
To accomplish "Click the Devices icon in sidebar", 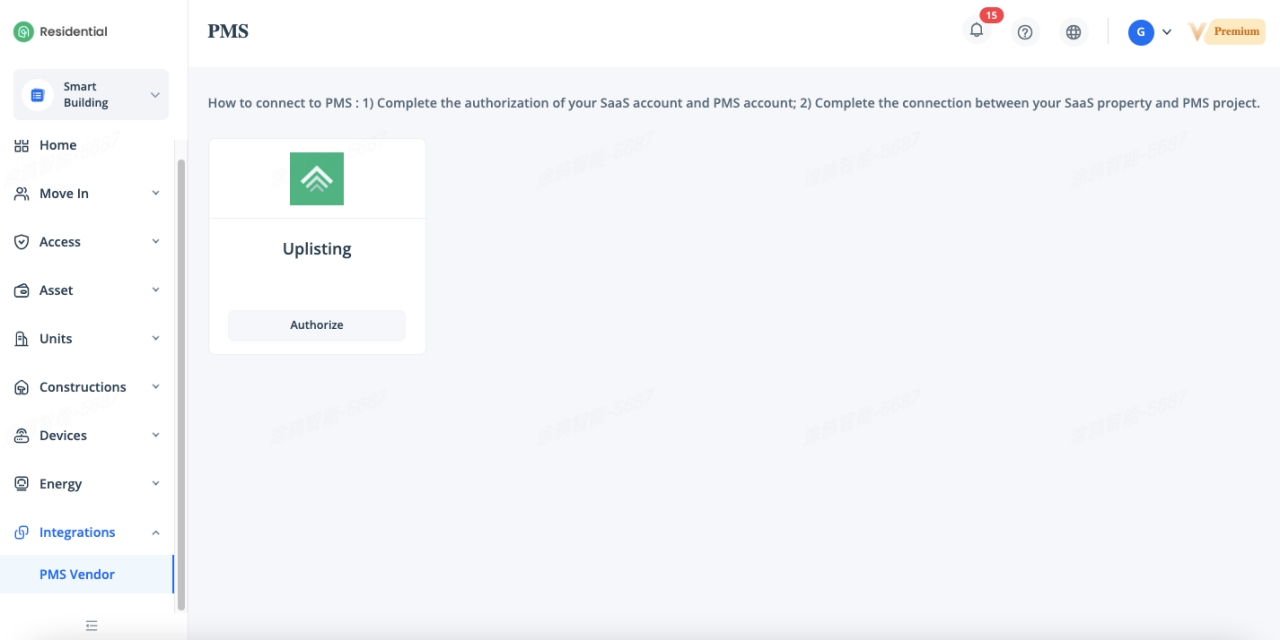I will pos(21,436).
